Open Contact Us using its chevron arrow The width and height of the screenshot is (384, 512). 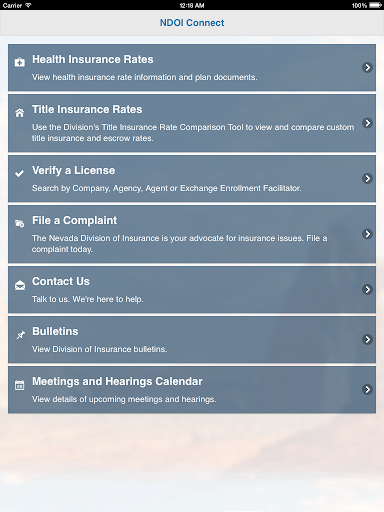click(x=367, y=289)
